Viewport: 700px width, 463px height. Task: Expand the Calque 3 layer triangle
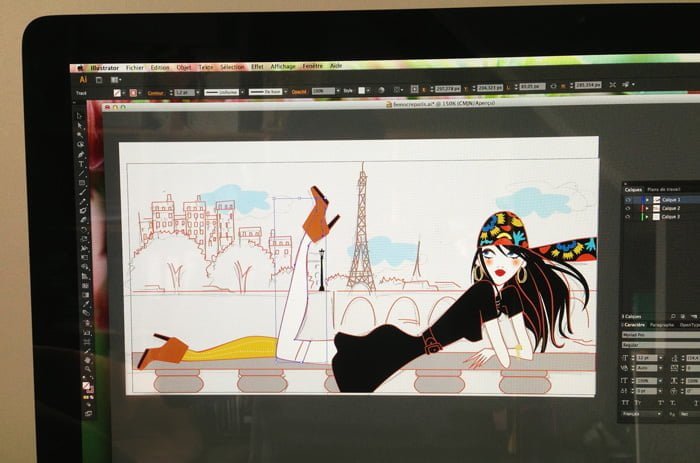click(x=647, y=217)
